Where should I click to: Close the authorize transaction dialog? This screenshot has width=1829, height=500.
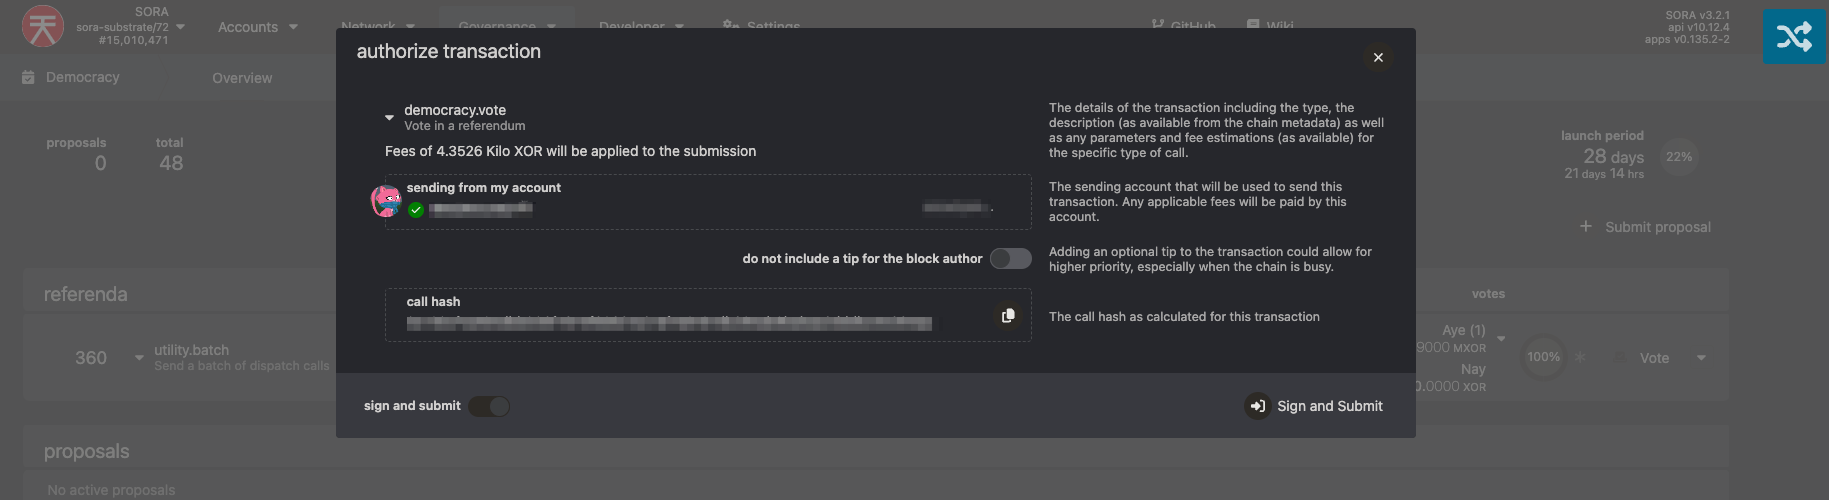(1378, 57)
